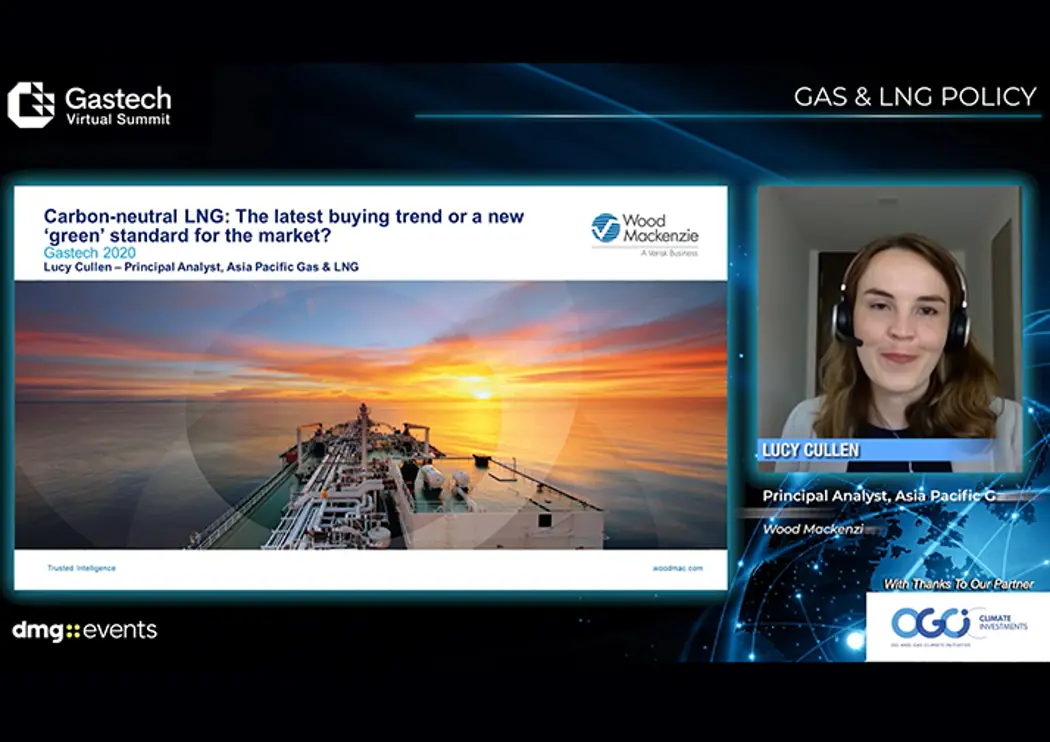The image size is (1050, 742).
Task: Click the Trusted Intelligence footer text
Action: click(82, 568)
